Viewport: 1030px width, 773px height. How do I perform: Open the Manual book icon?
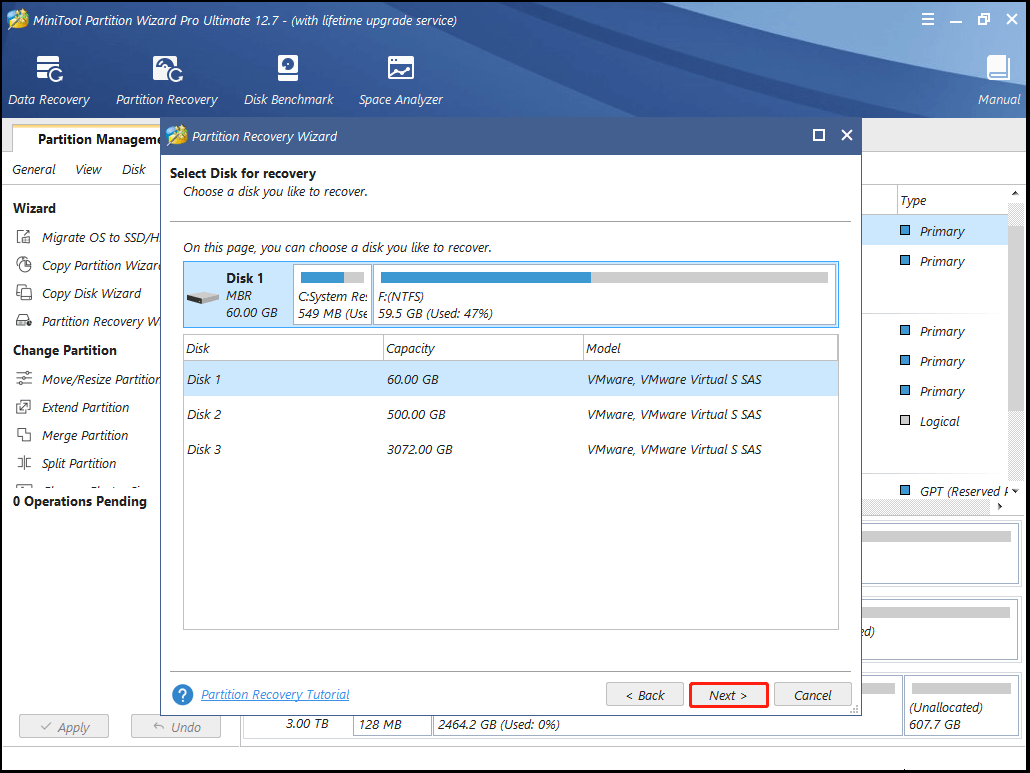point(998,69)
